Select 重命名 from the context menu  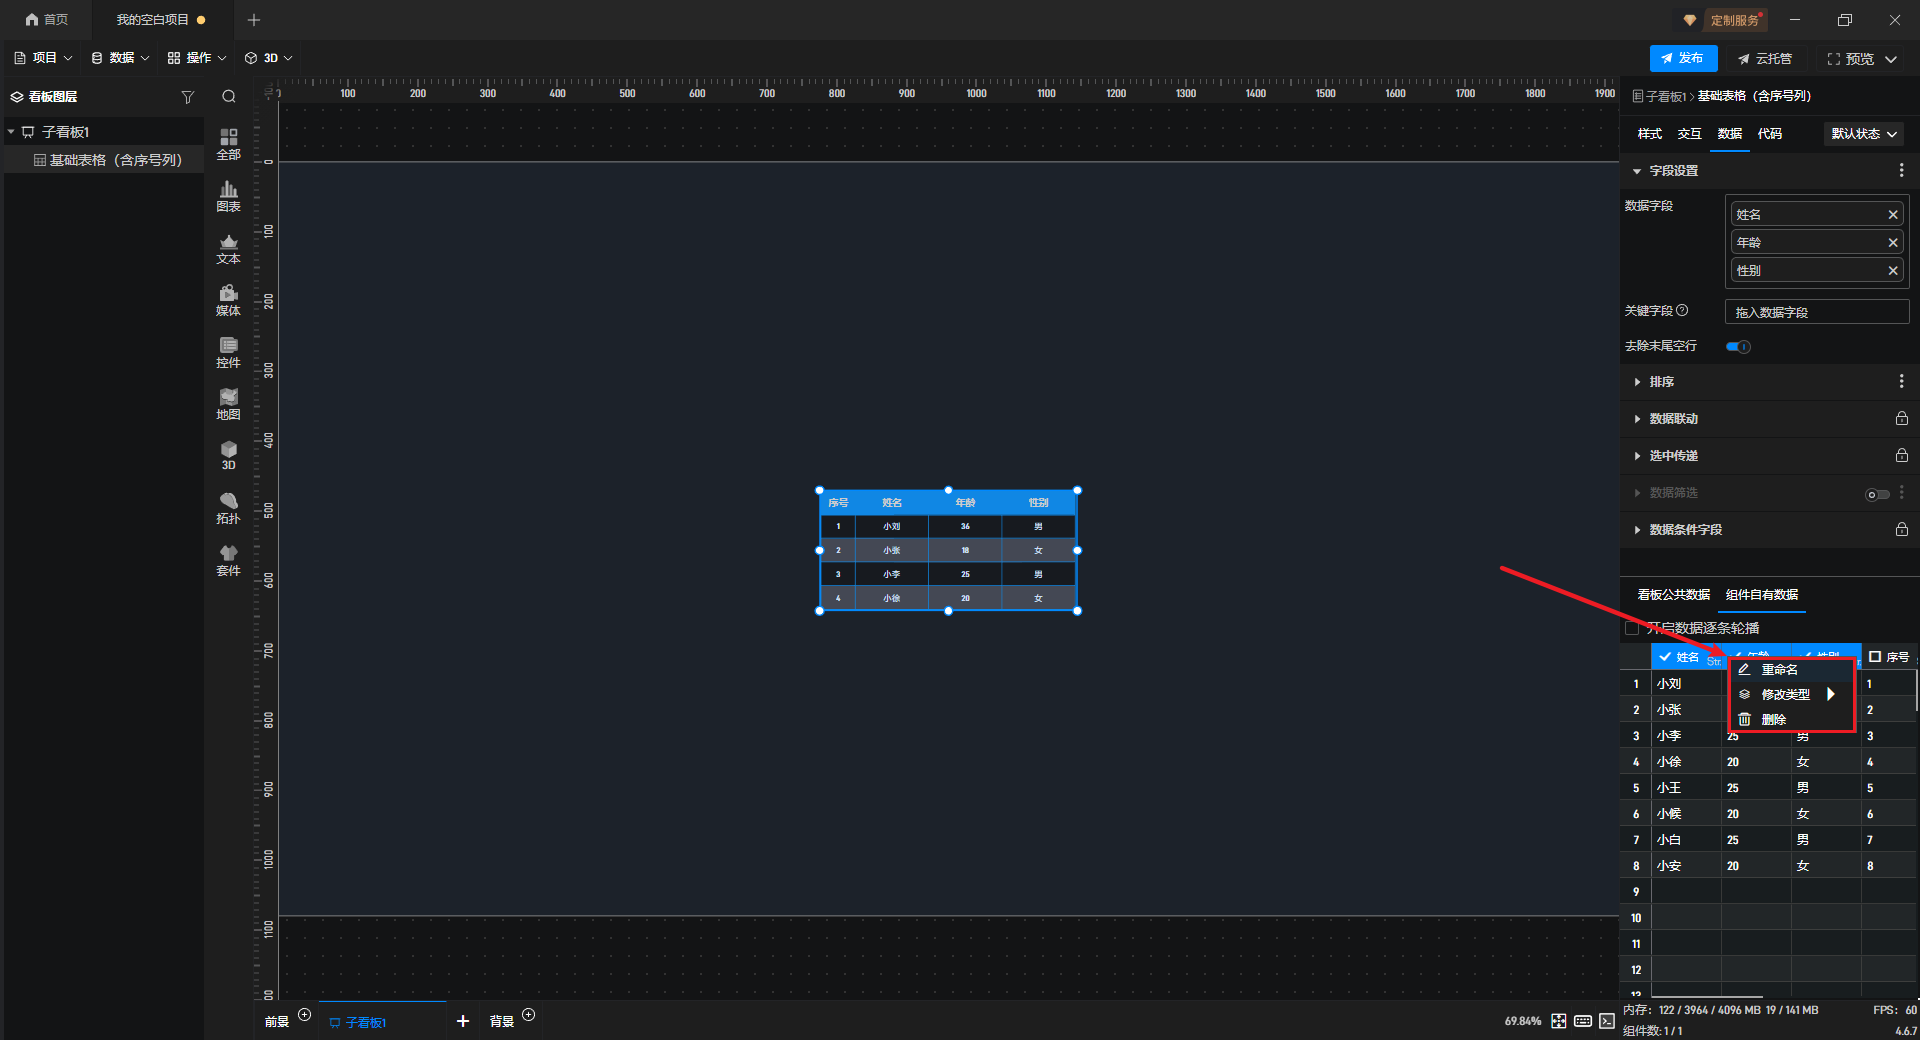tap(1779, 670)
